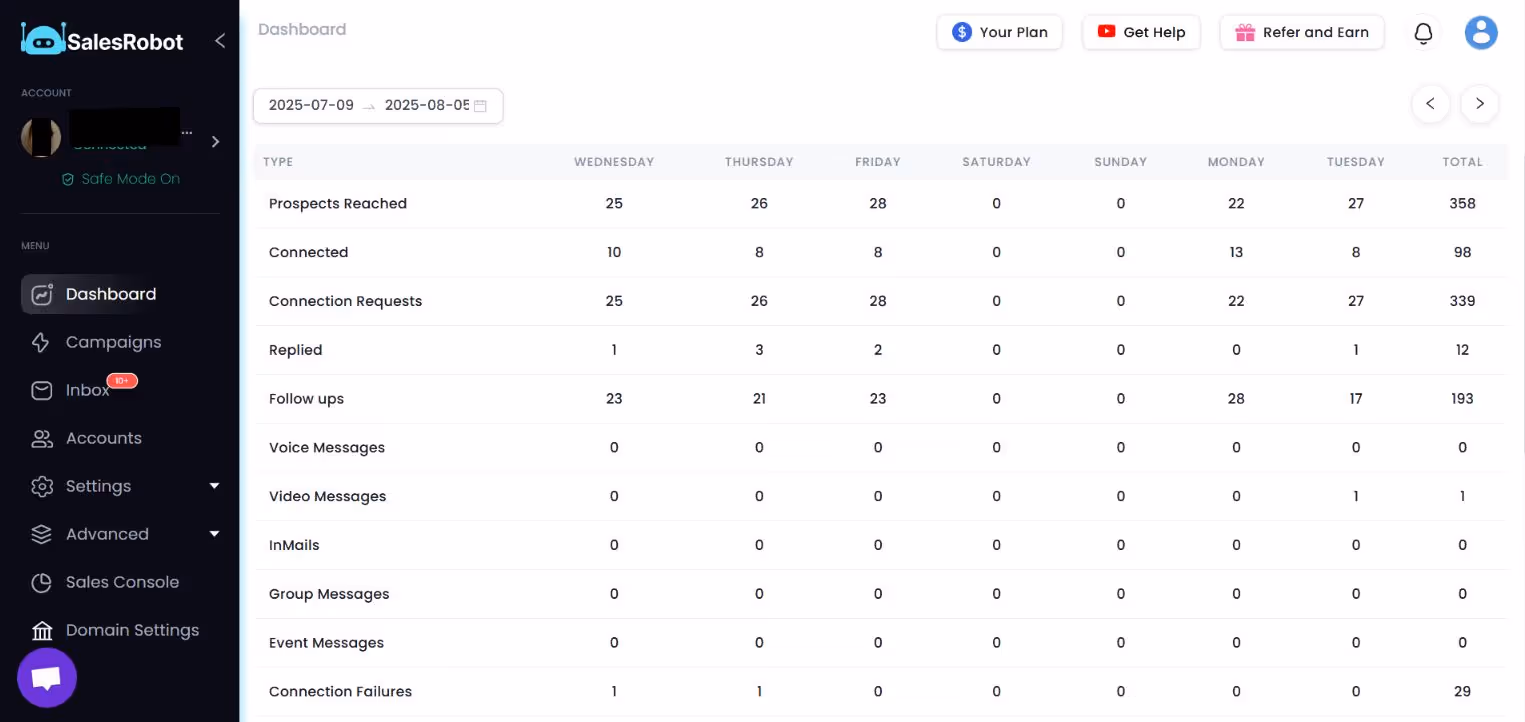Screen dimensions: 1525x722
Task: Open the notification bell
Action: (1423, 32)
